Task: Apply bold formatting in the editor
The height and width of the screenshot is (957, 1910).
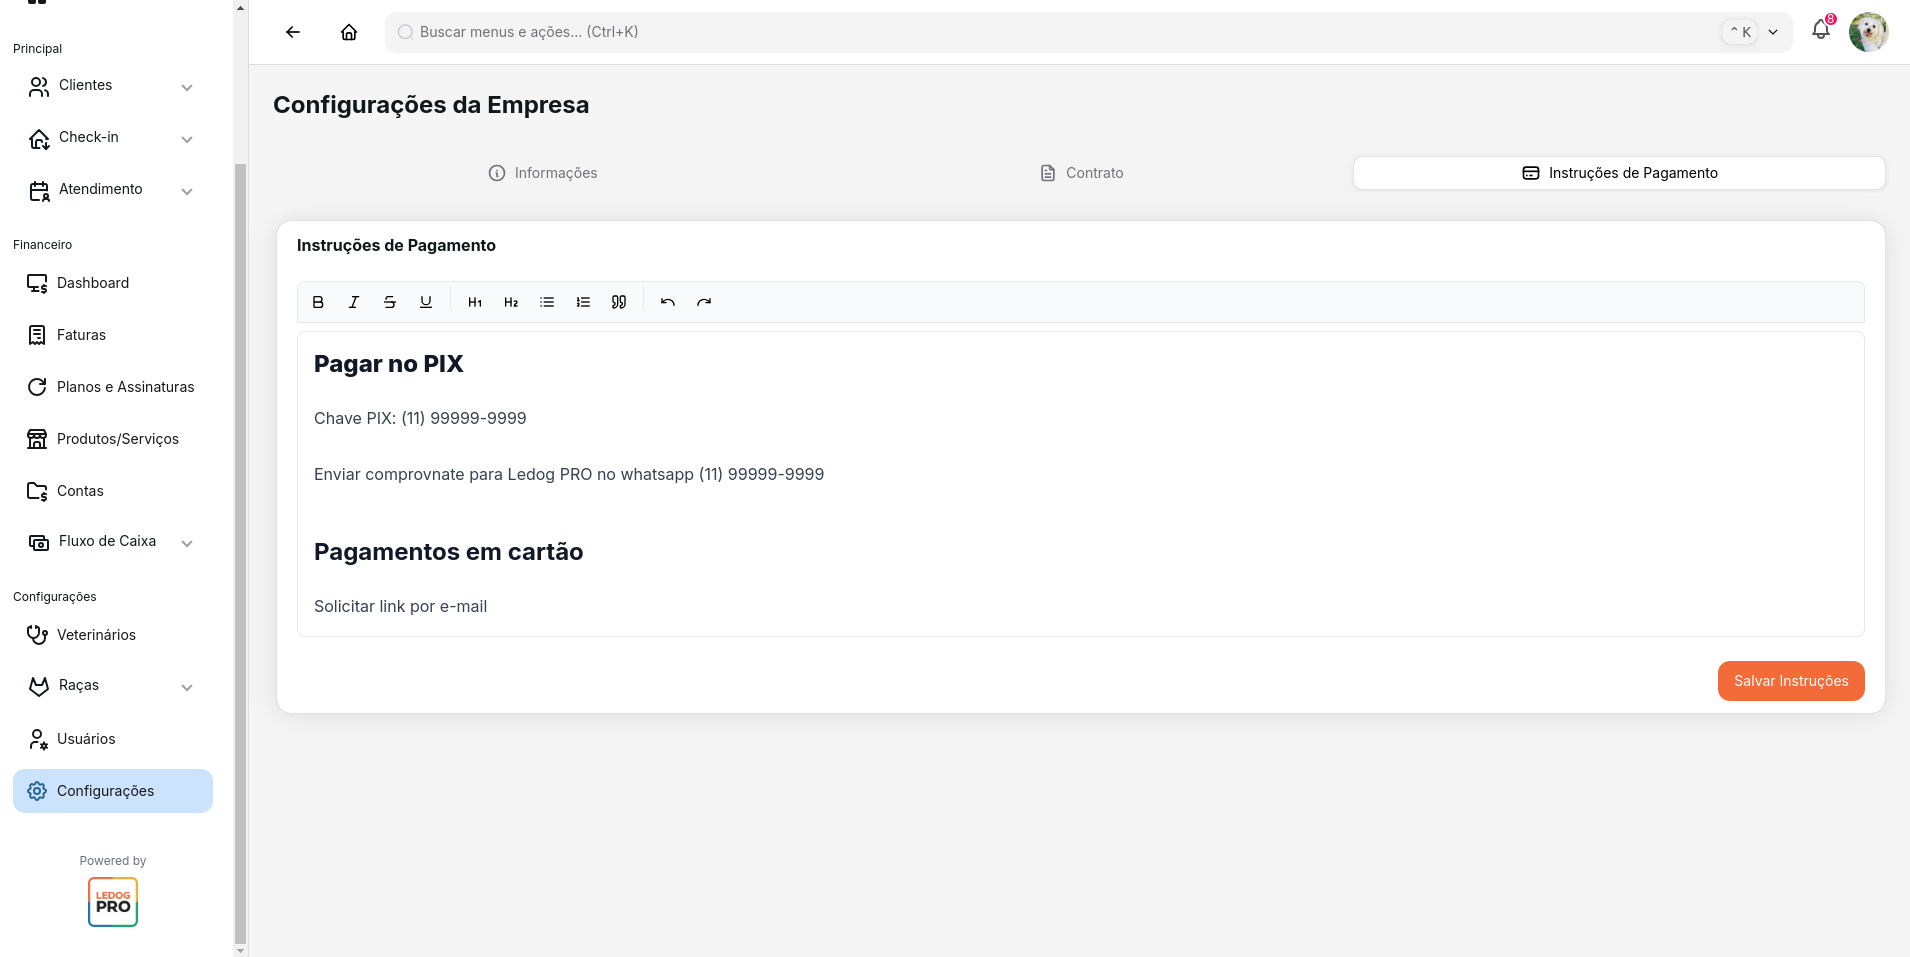Action: 318,302
